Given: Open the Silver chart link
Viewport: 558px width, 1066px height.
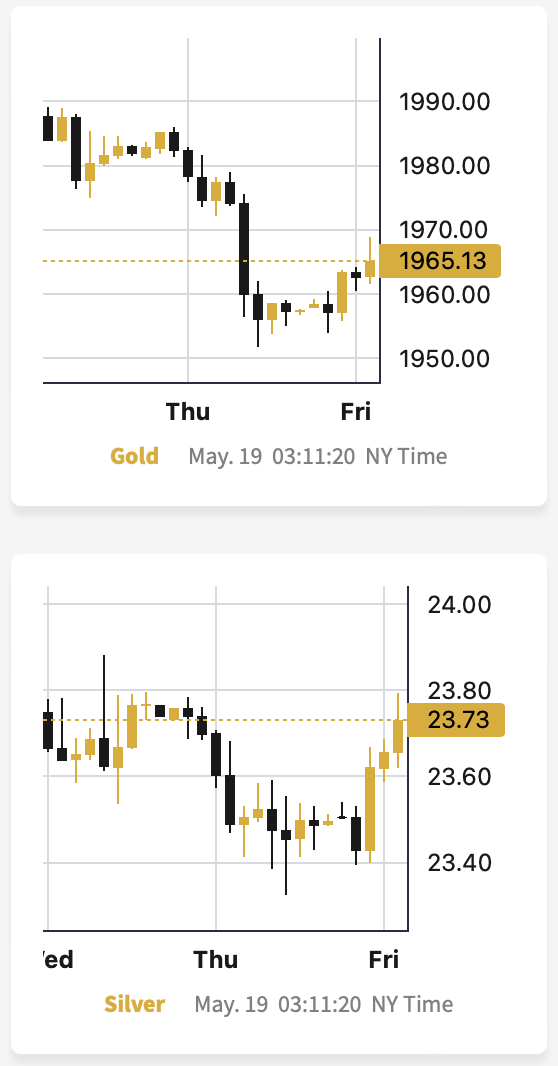Looking at the screenshot, I should (x=135, y=1003).
